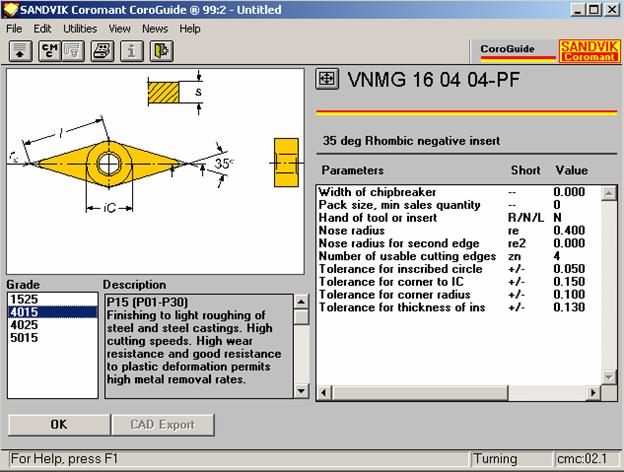Select grade 1525 in Grade list
The image size is (624, 472).
(53, 299)
